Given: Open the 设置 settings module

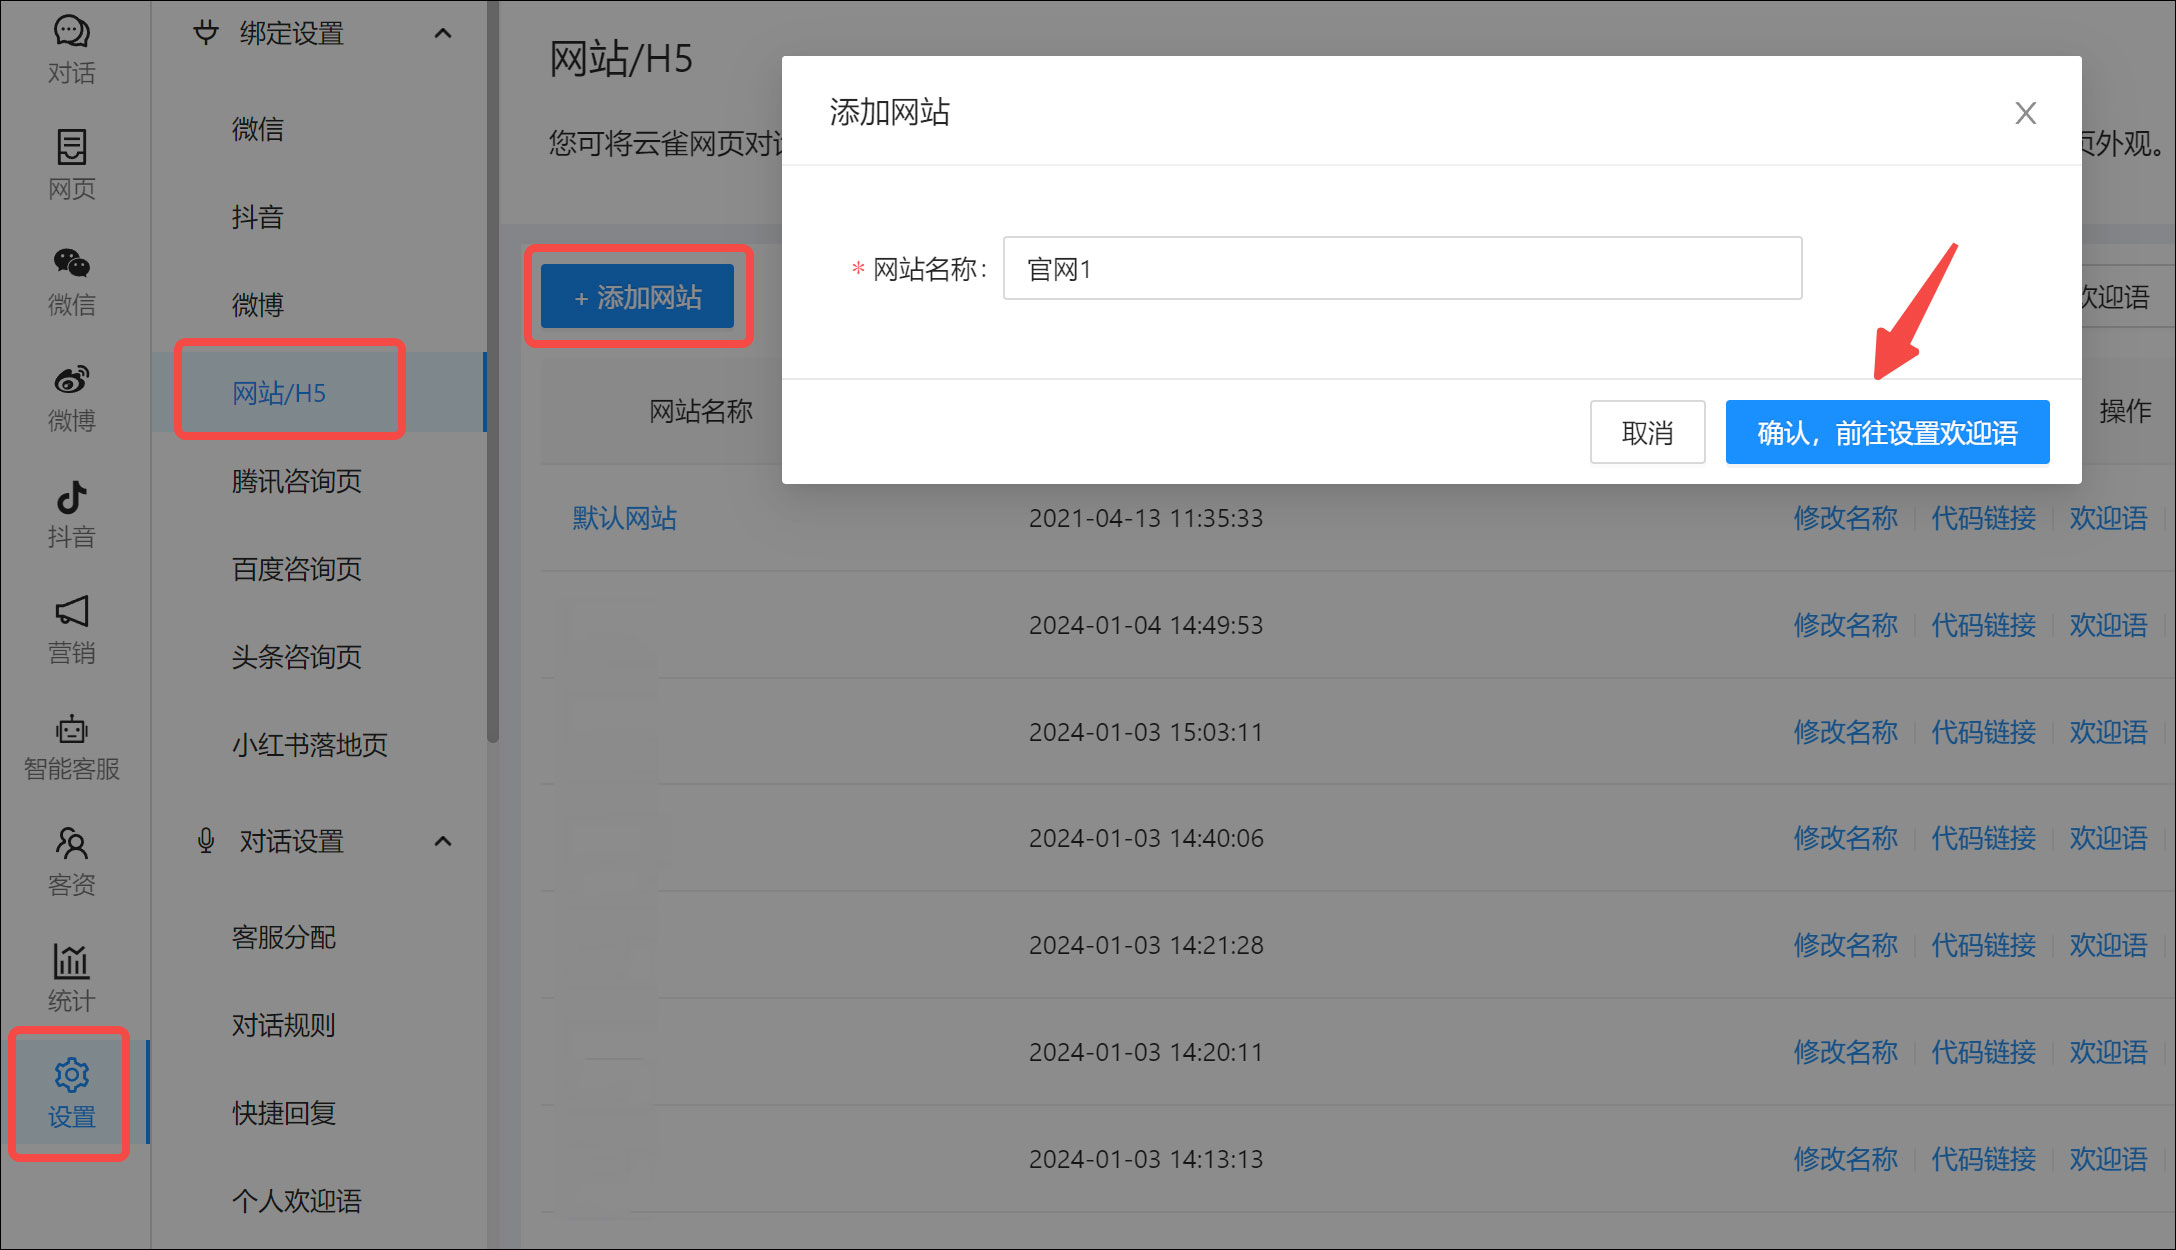Looking at the screenshot, I should tap(70, 1092).
